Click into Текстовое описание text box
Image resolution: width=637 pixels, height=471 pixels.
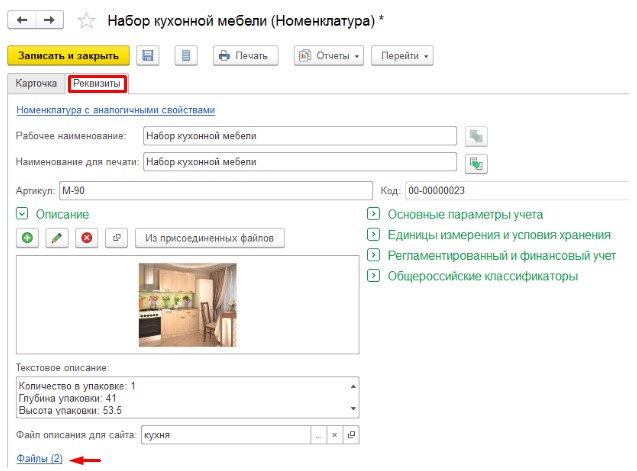click(x=188, y=397)
